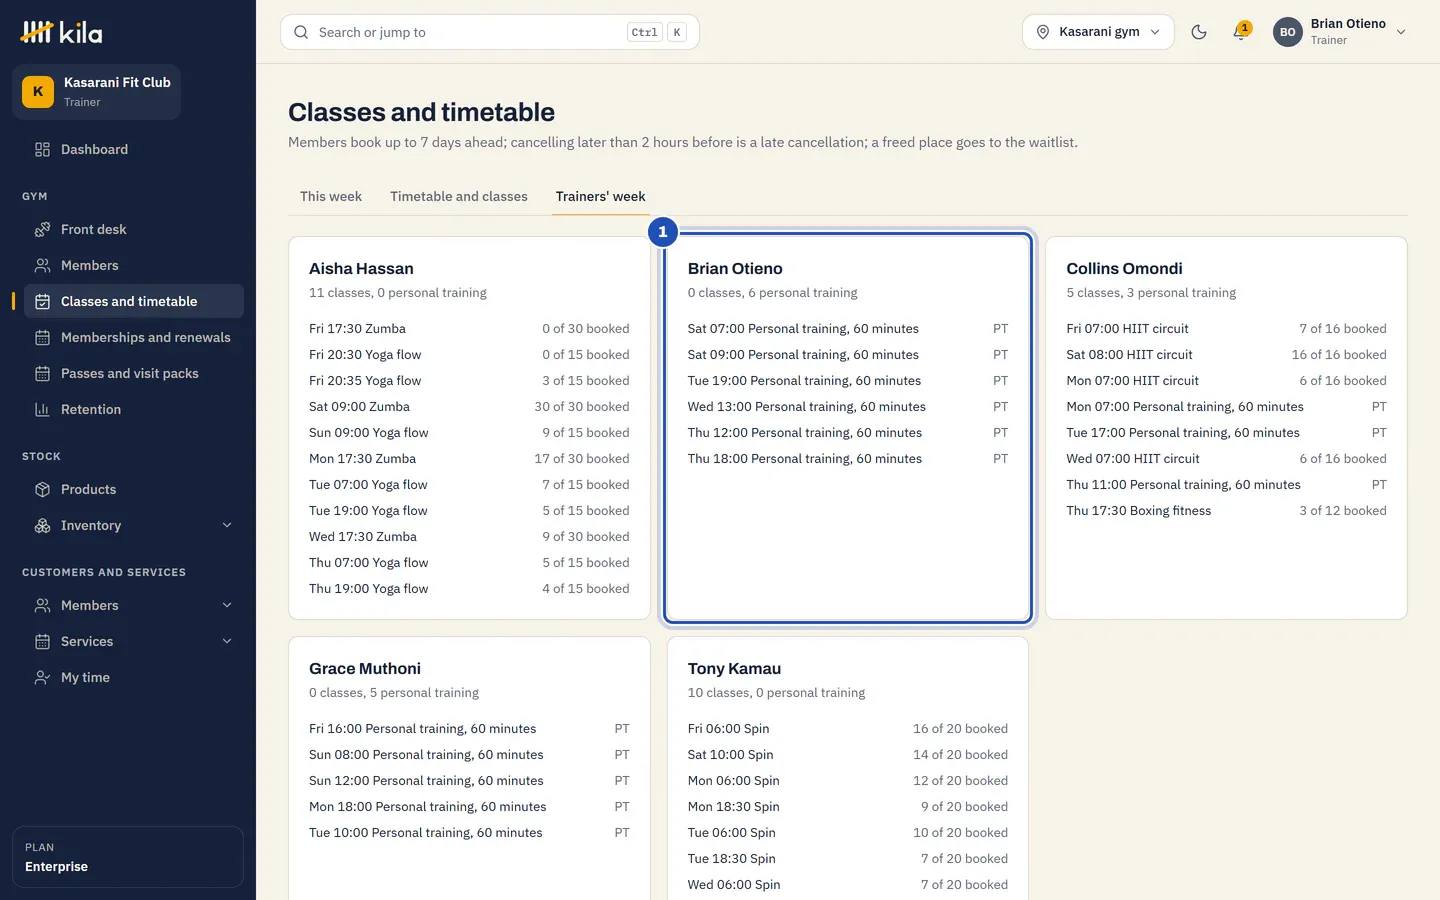Click the BO user avatar
This screenshot has width=1440, height=900.
point(1288,32)
